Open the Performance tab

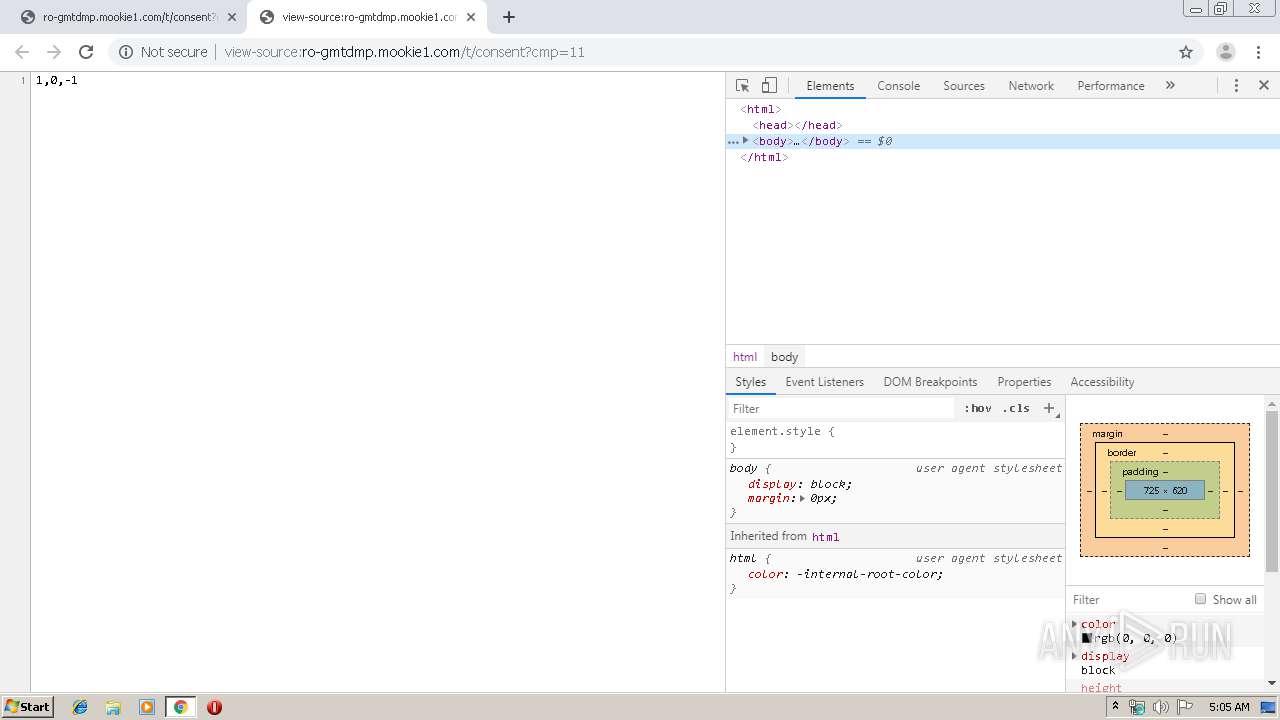pos(1111,86)
